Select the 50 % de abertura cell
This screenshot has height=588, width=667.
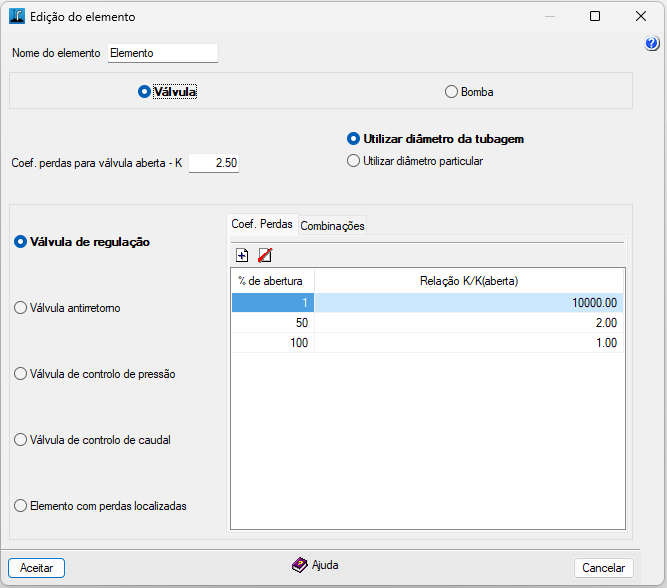[273, 323]
